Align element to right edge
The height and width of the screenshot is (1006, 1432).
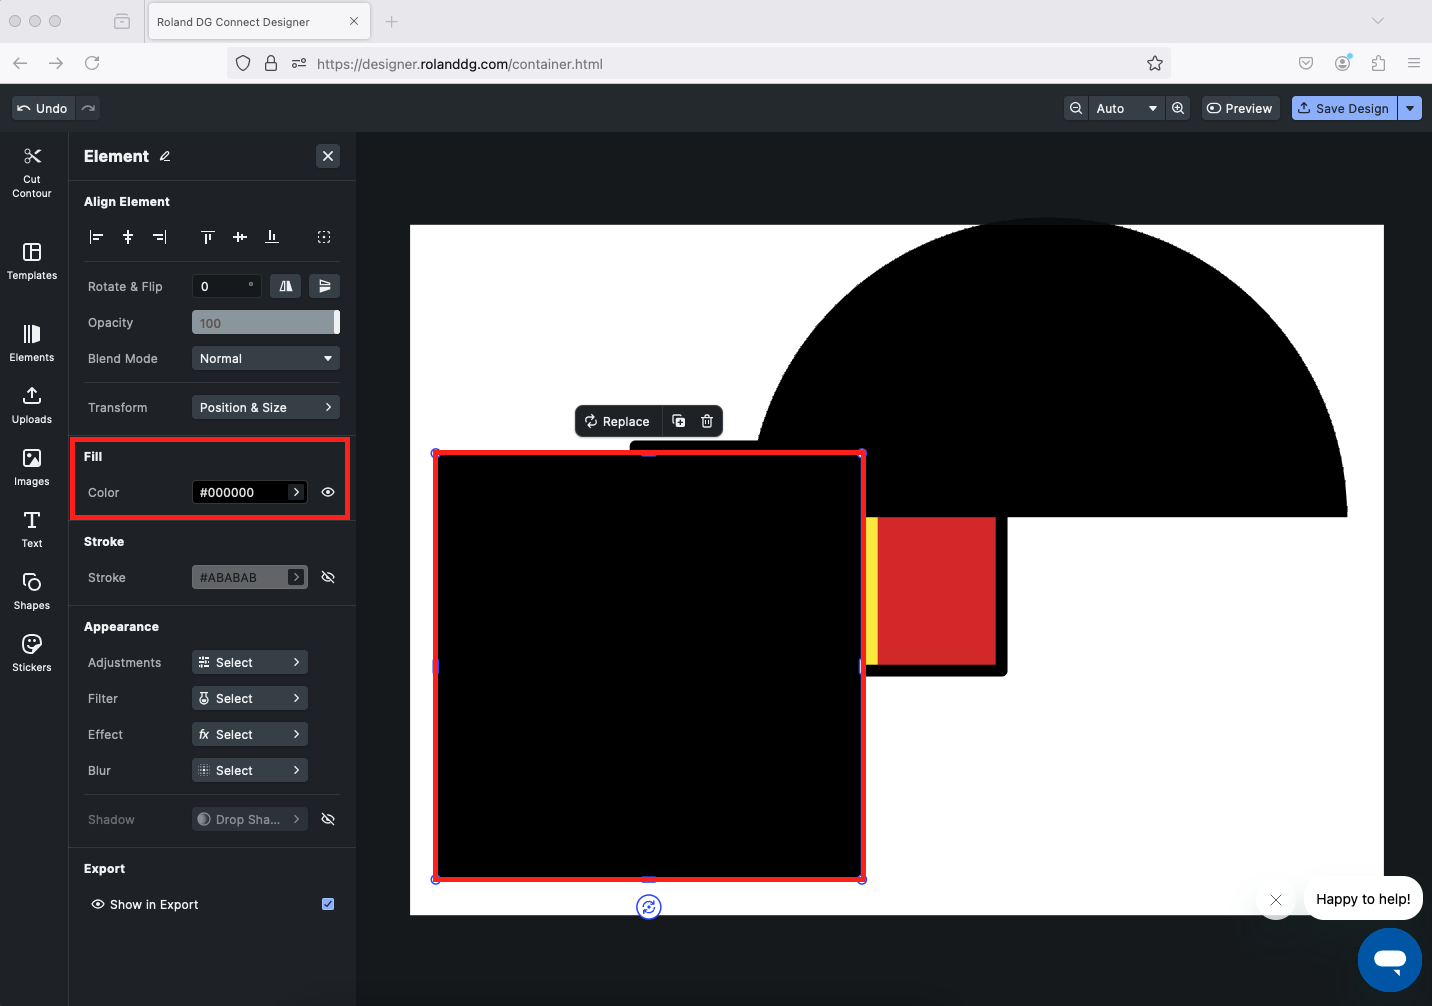(x=160, y=237)
